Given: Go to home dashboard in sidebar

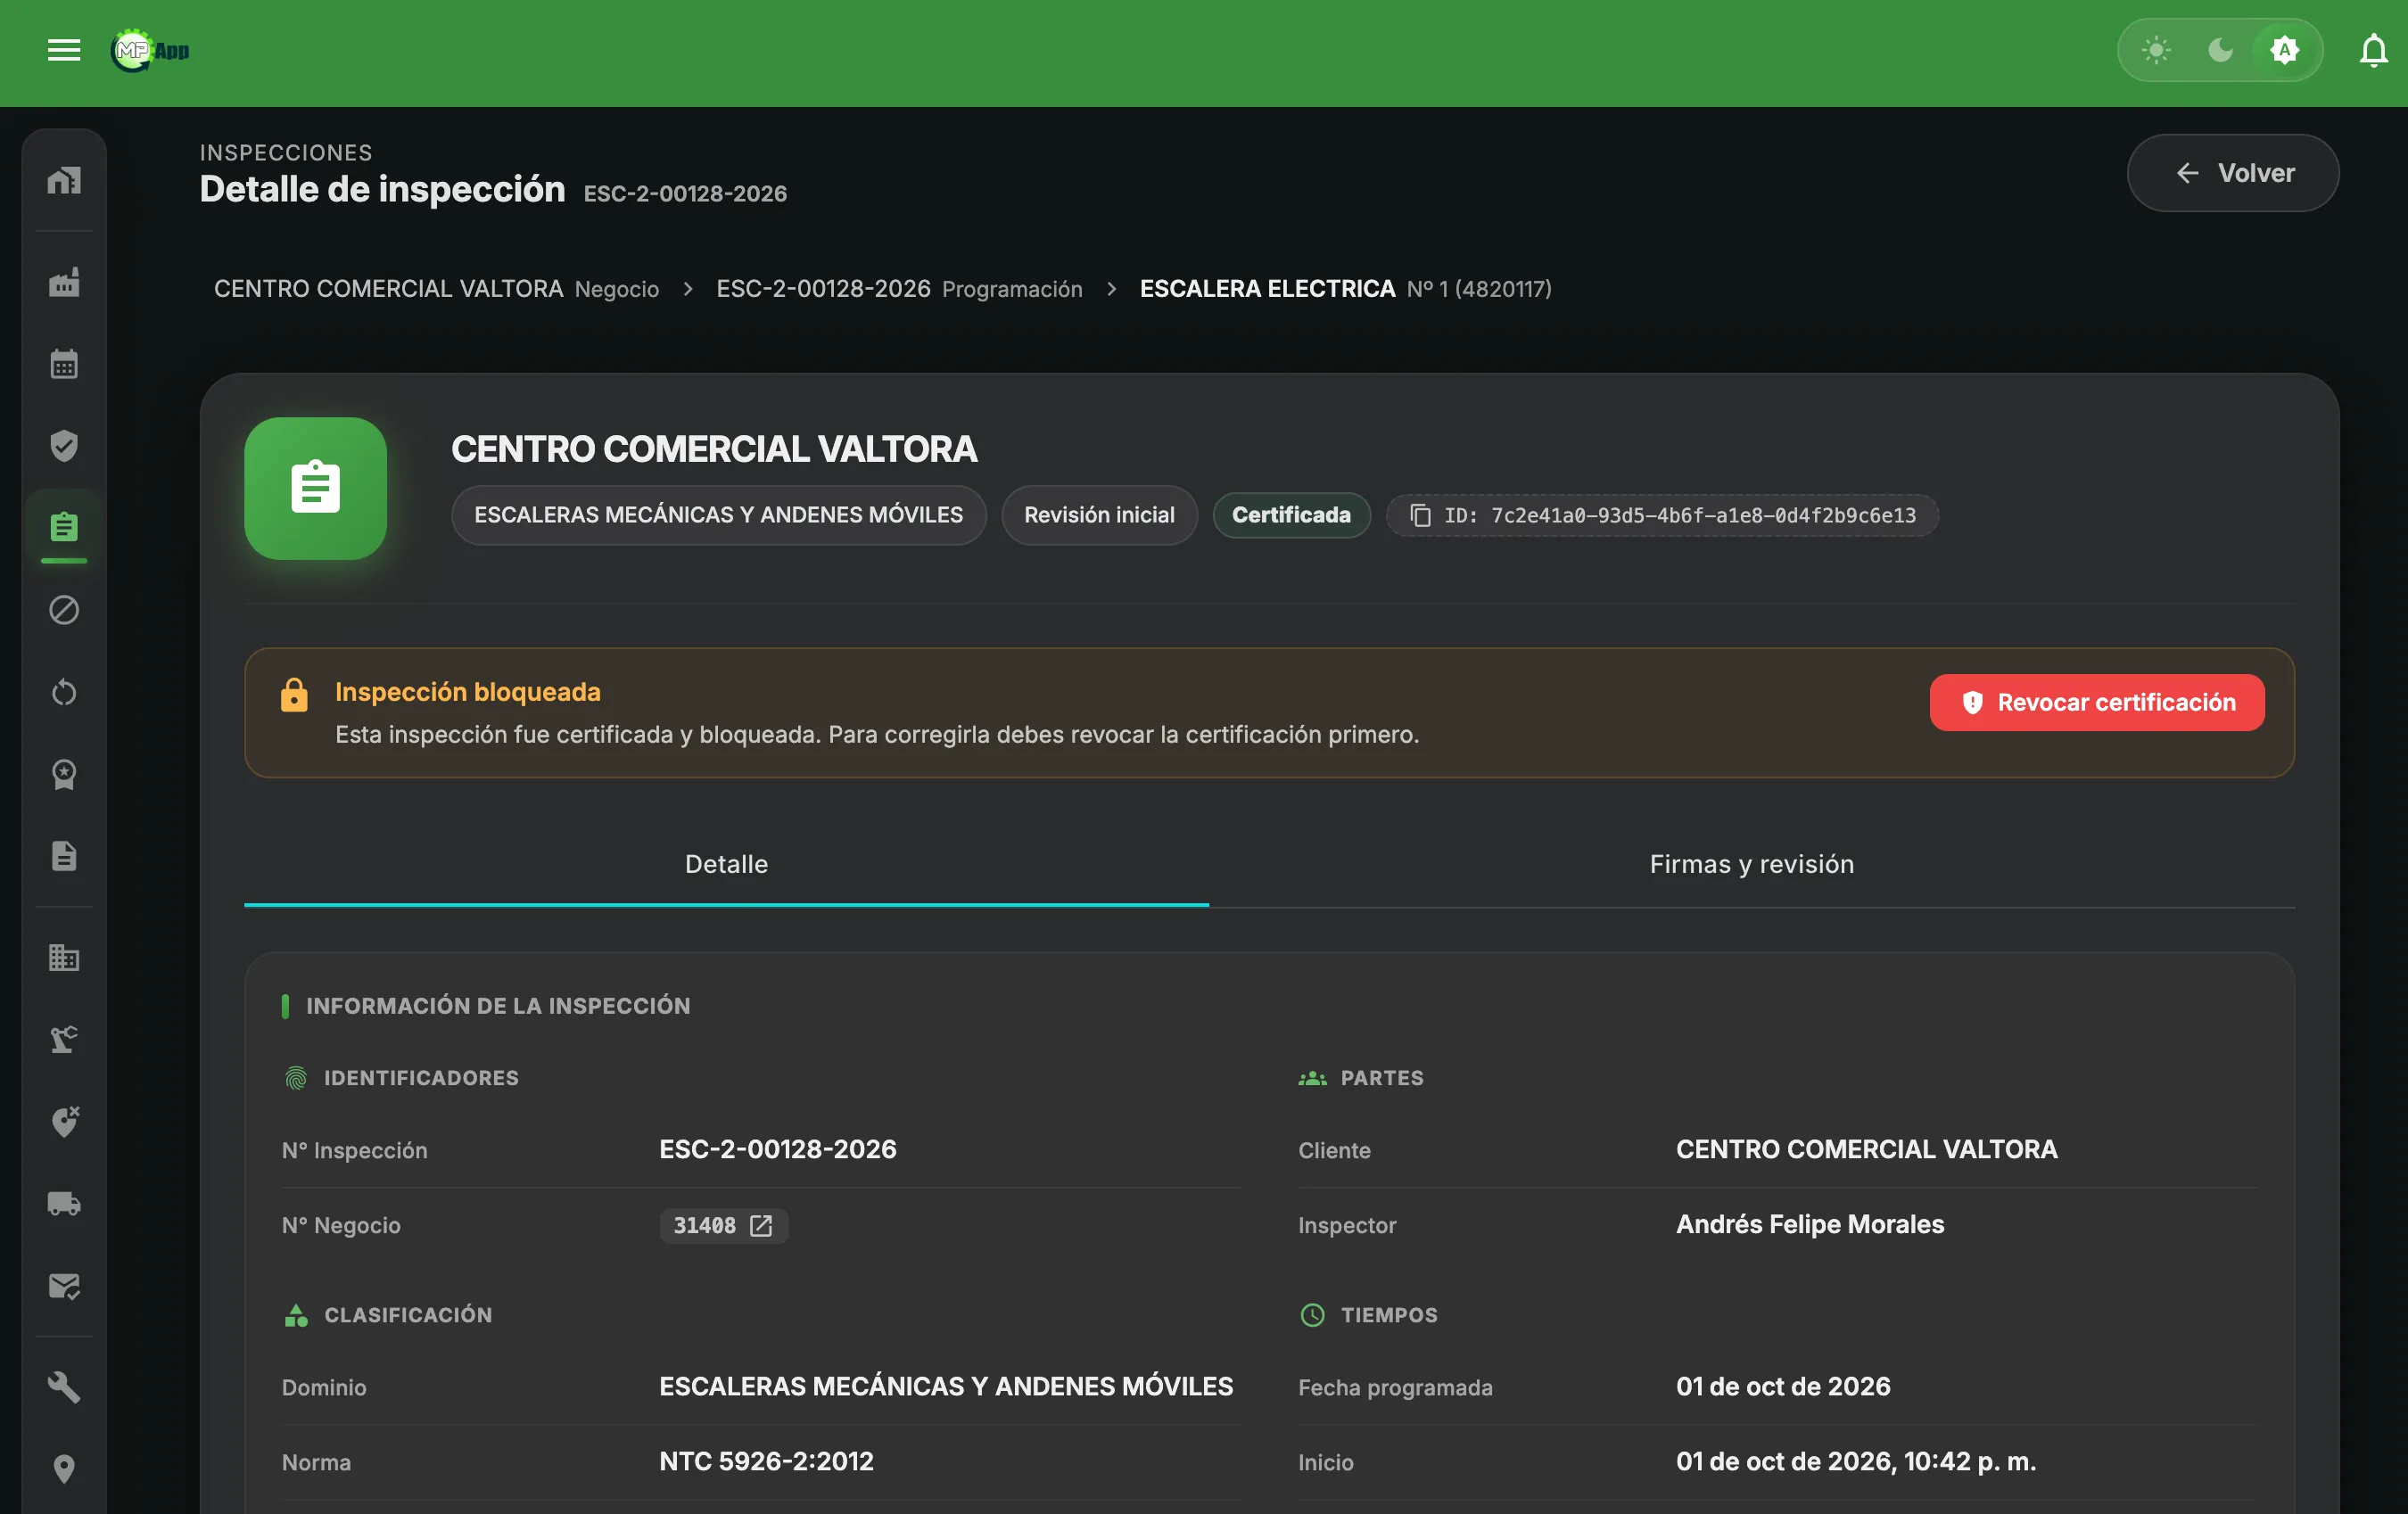Looking at the screenshot, I should (64, 181).
